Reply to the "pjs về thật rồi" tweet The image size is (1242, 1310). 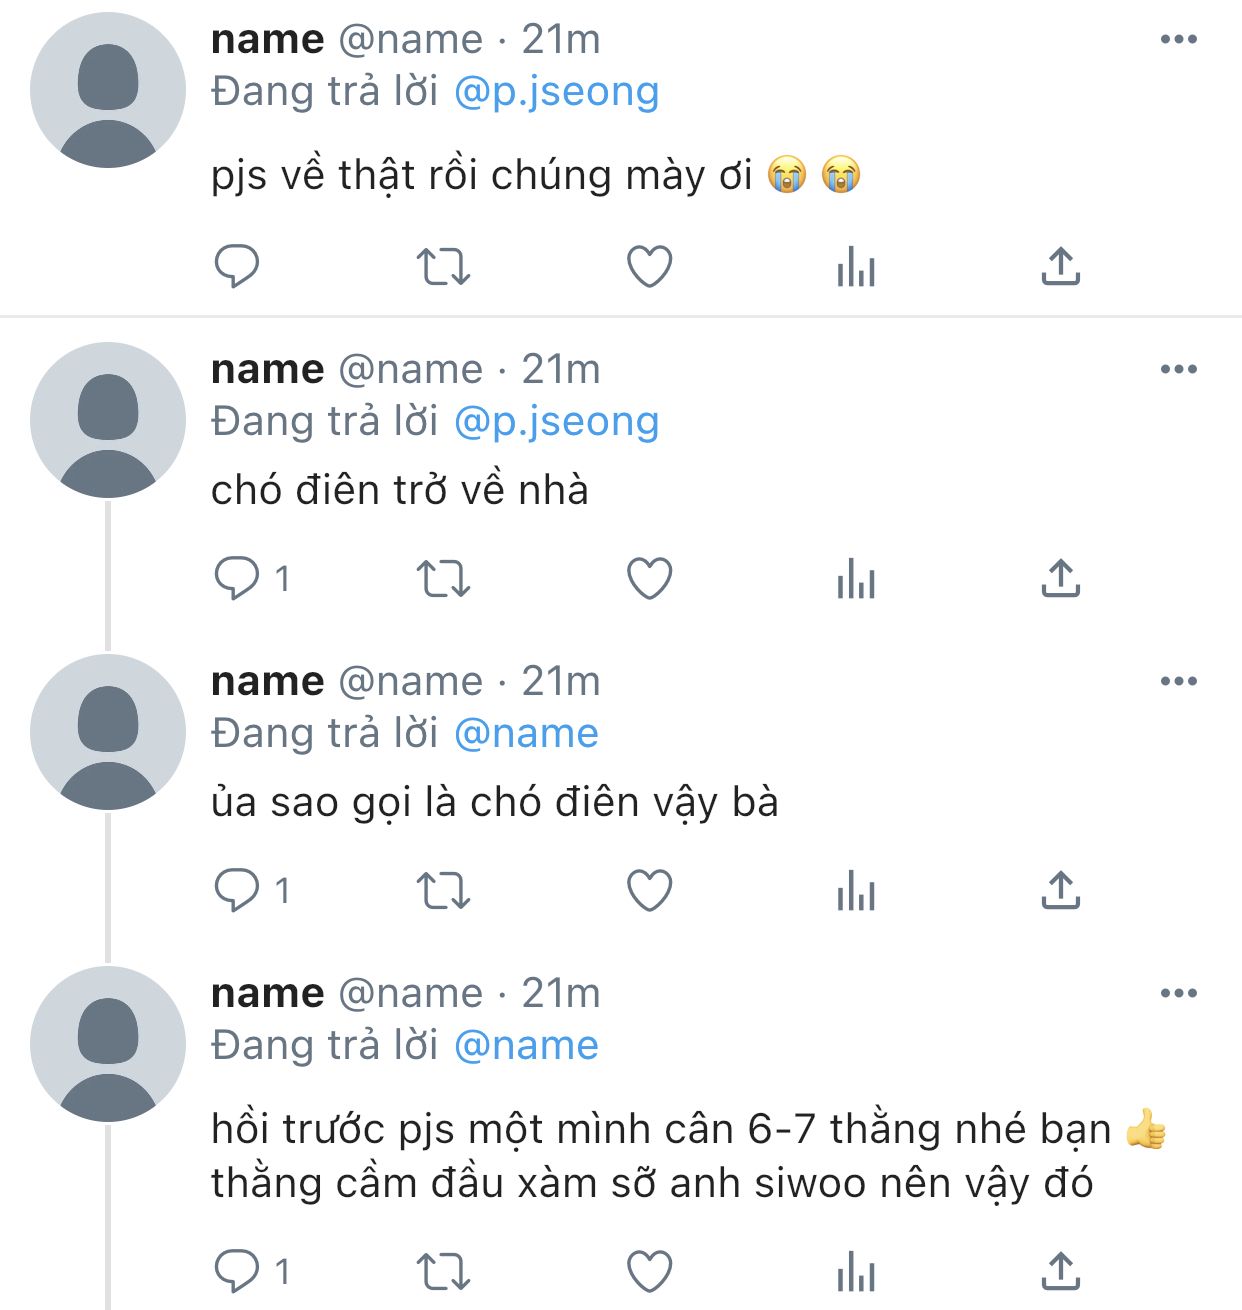click(x=237, y=266)
